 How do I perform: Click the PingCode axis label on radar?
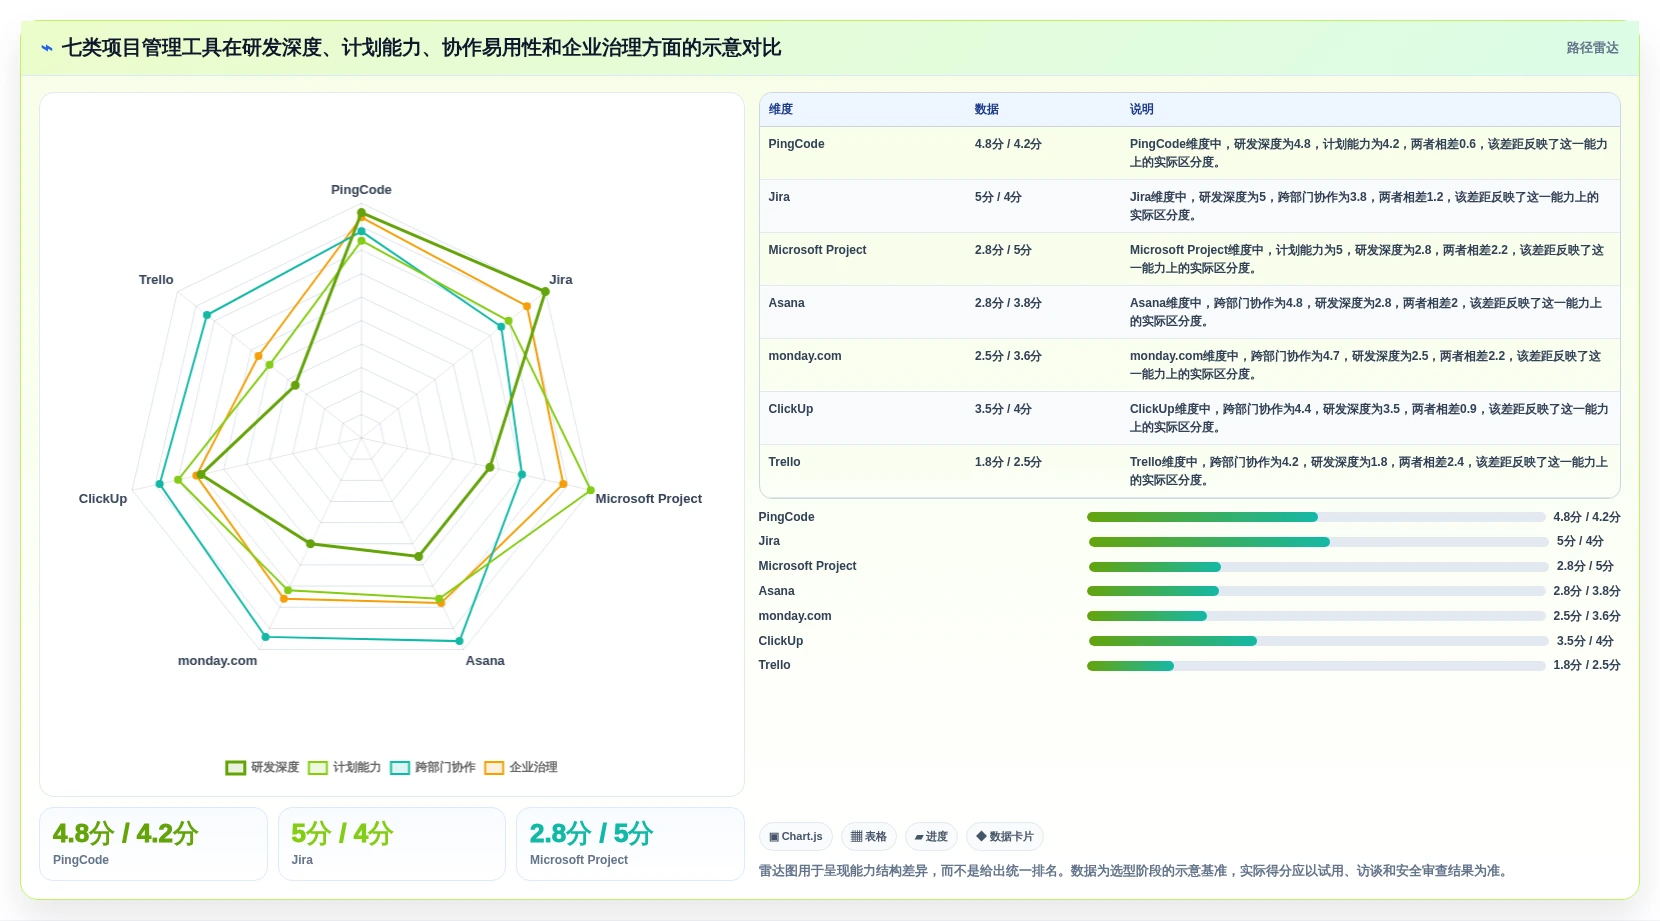pos(361,190)
